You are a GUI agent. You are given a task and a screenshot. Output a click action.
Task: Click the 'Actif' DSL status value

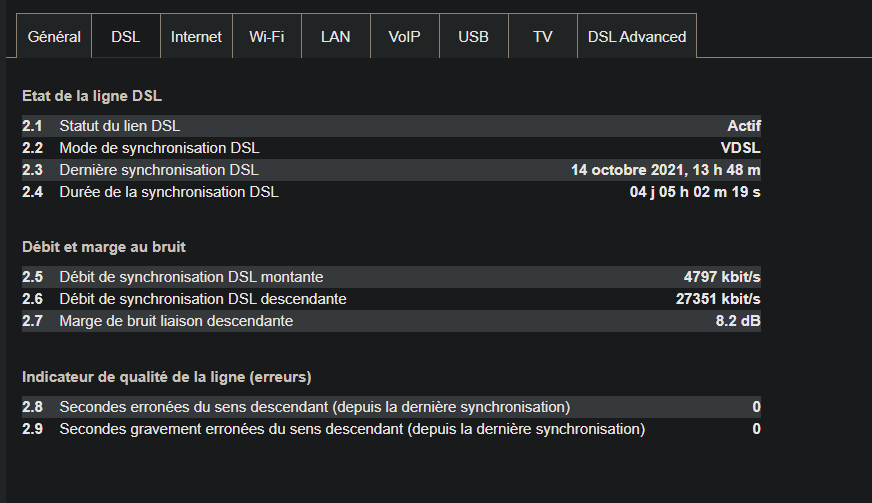pos(744,126)
